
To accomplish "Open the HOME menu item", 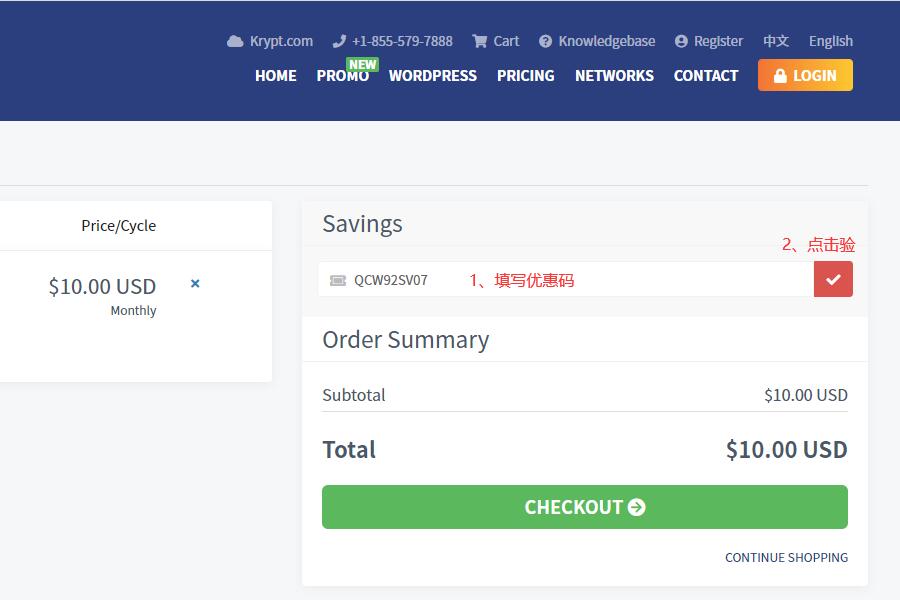I will (x=276, y=76).
